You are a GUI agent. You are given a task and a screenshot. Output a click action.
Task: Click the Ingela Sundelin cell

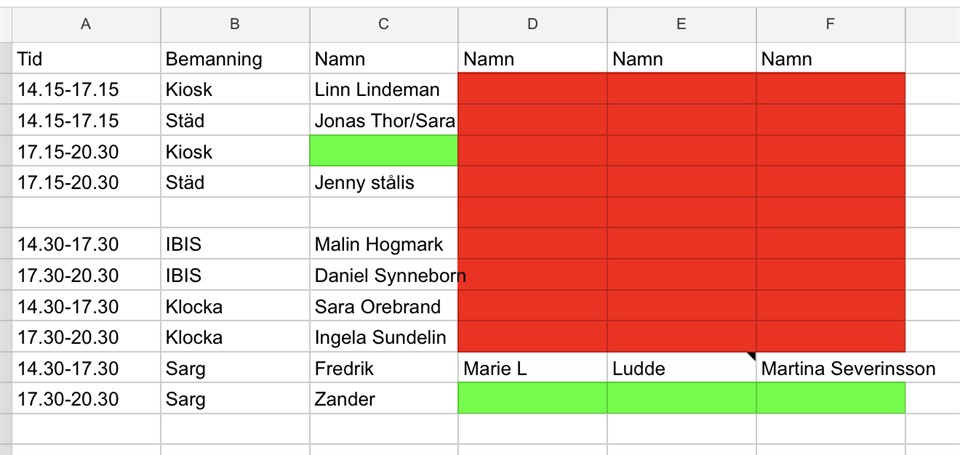click(x=383, y=337)
